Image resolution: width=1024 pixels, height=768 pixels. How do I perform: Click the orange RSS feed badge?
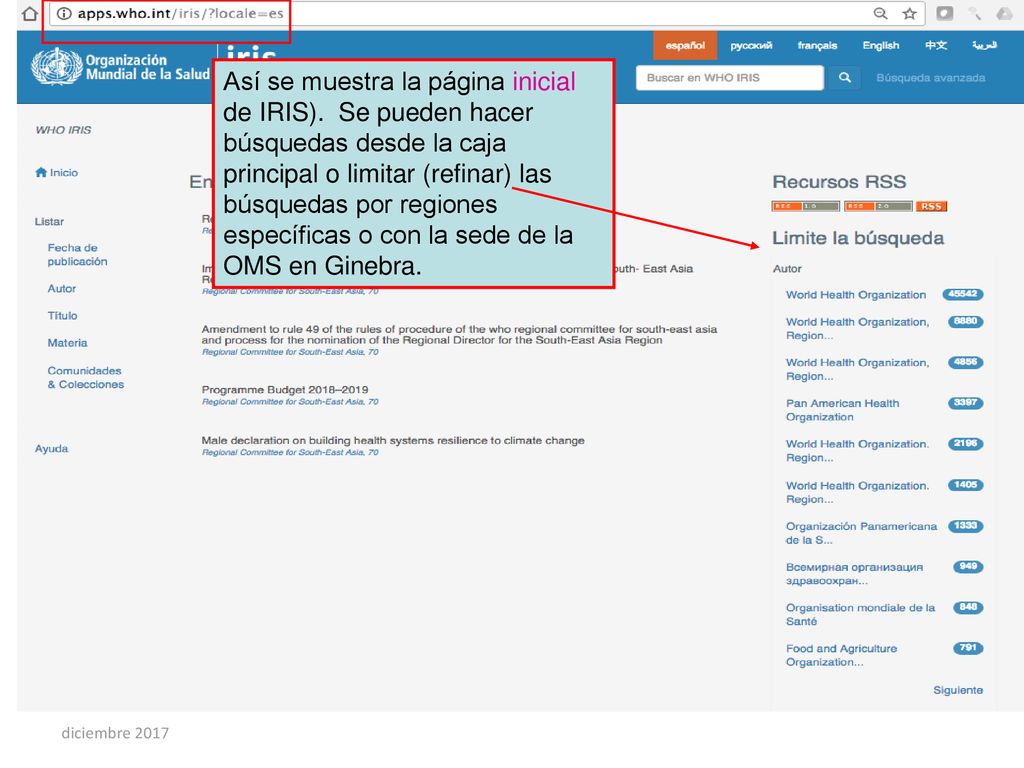[x=931, y=206]
